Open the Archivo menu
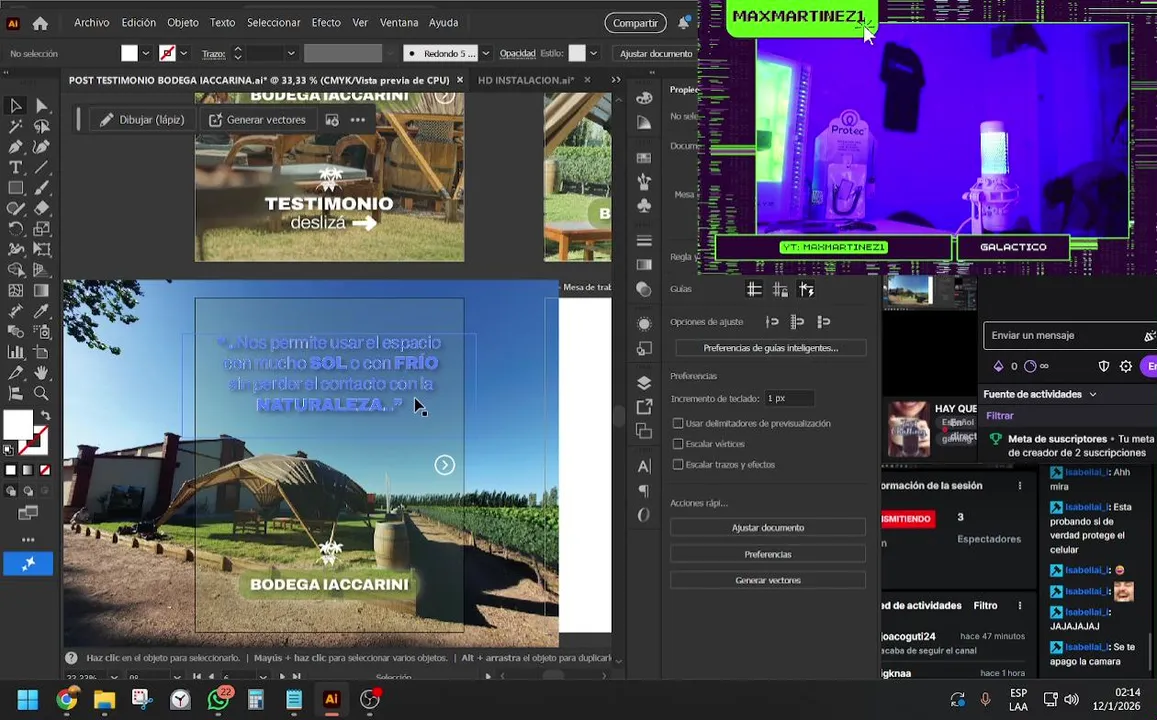This screenshot has height=720, width=1157. 91,23
